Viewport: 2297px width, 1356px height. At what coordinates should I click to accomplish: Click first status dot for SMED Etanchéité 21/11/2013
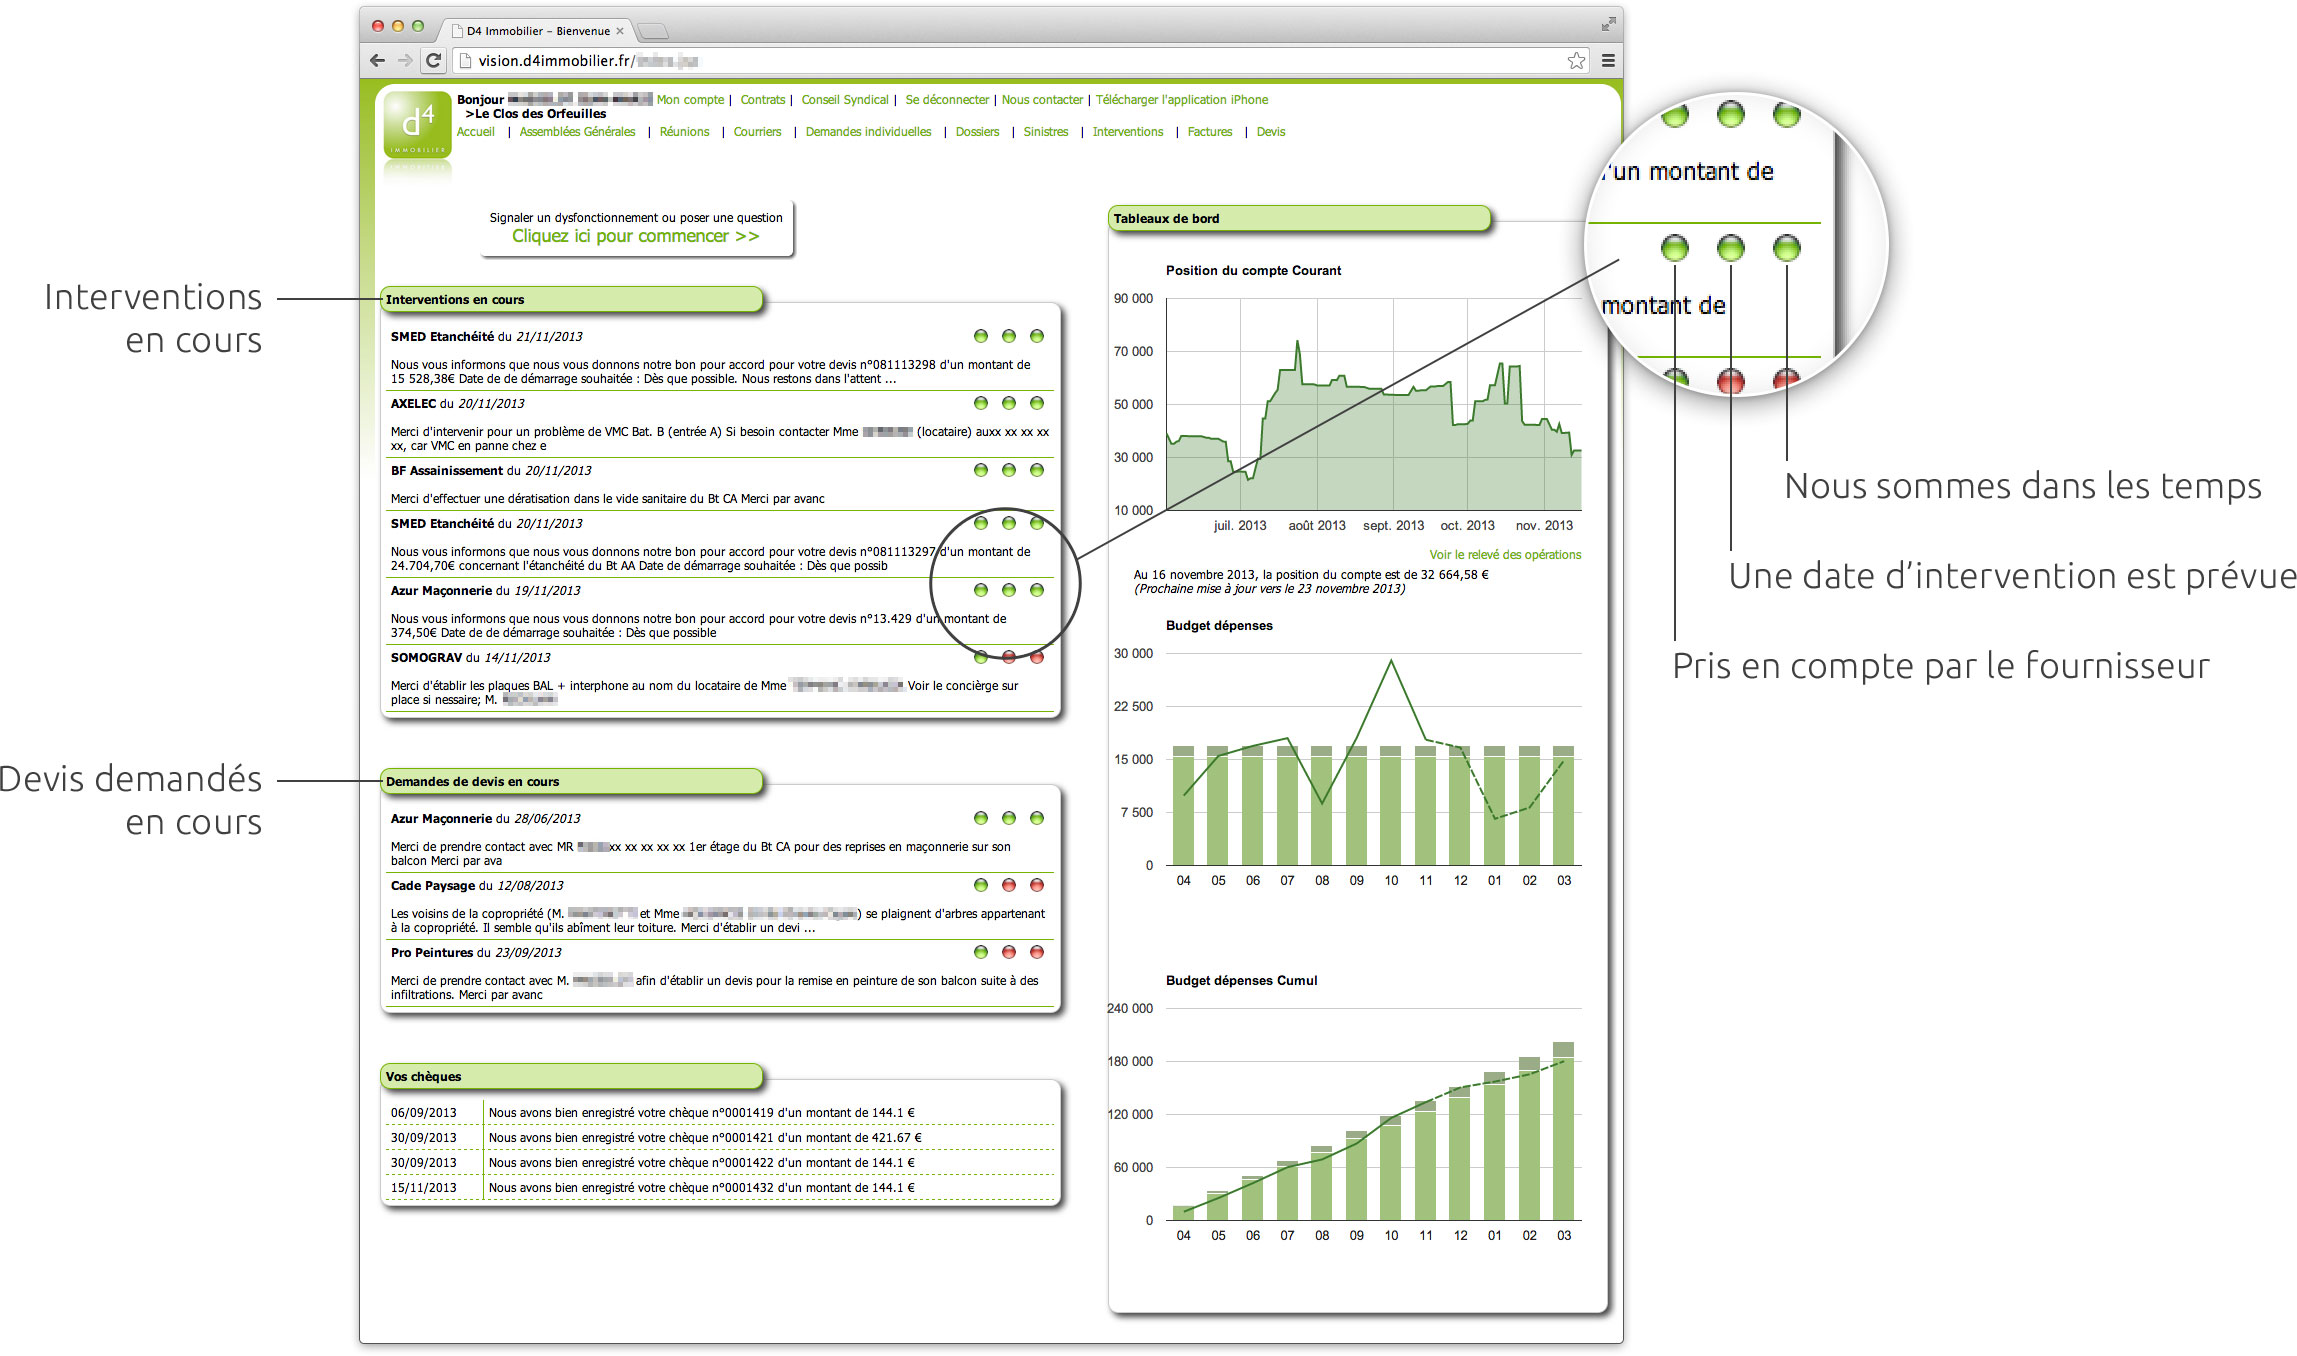click(x=981, y=336)
